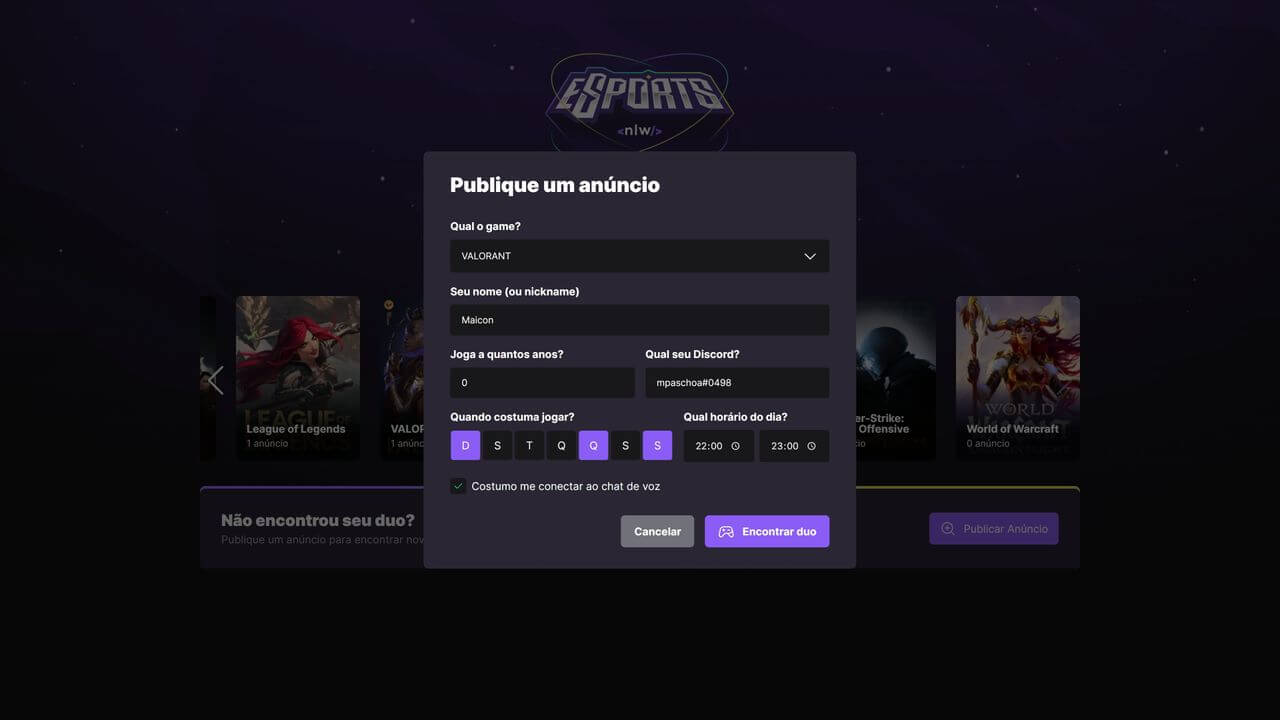Click the nickname field containing Maicon
This screenshot has height=720, width=1280.
[x=639, y=320]
